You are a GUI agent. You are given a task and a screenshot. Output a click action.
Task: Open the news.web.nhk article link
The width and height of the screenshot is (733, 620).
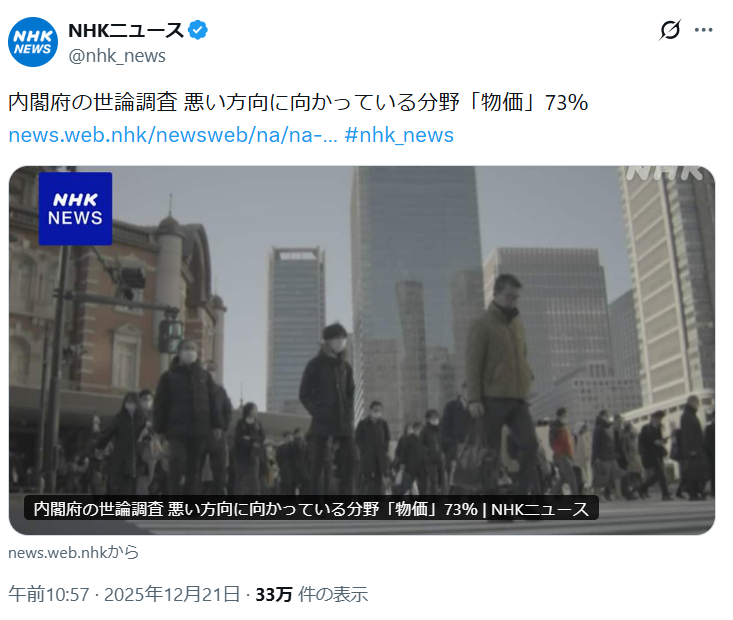click(x=173, y=135)
